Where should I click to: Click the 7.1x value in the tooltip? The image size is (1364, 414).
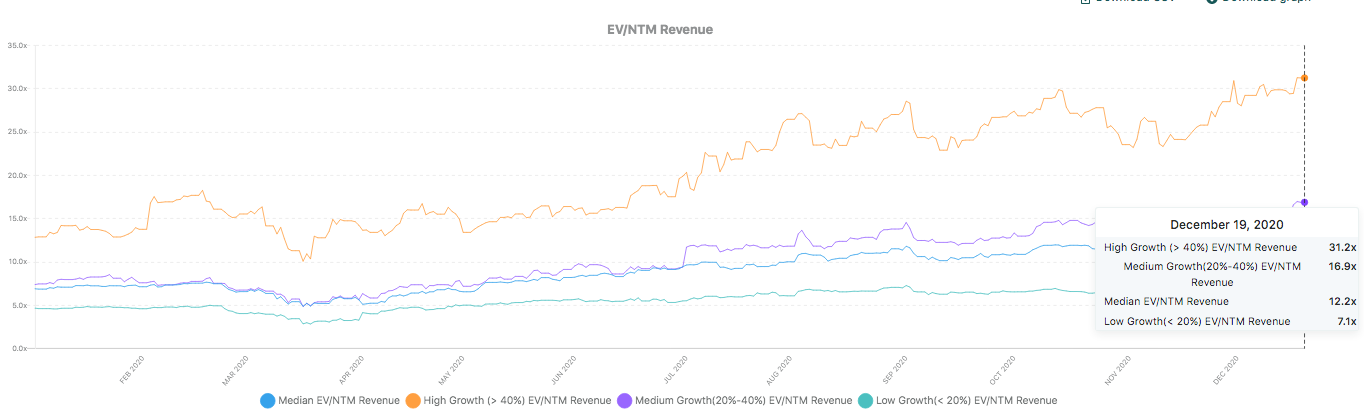pos(1346,321)
